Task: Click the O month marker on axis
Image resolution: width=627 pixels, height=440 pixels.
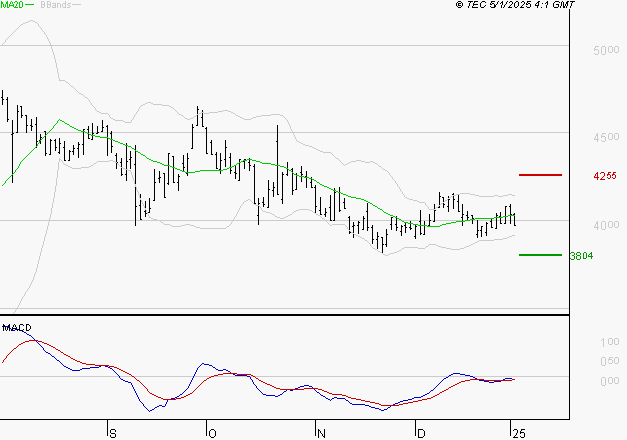Action: tap(212, 434)
